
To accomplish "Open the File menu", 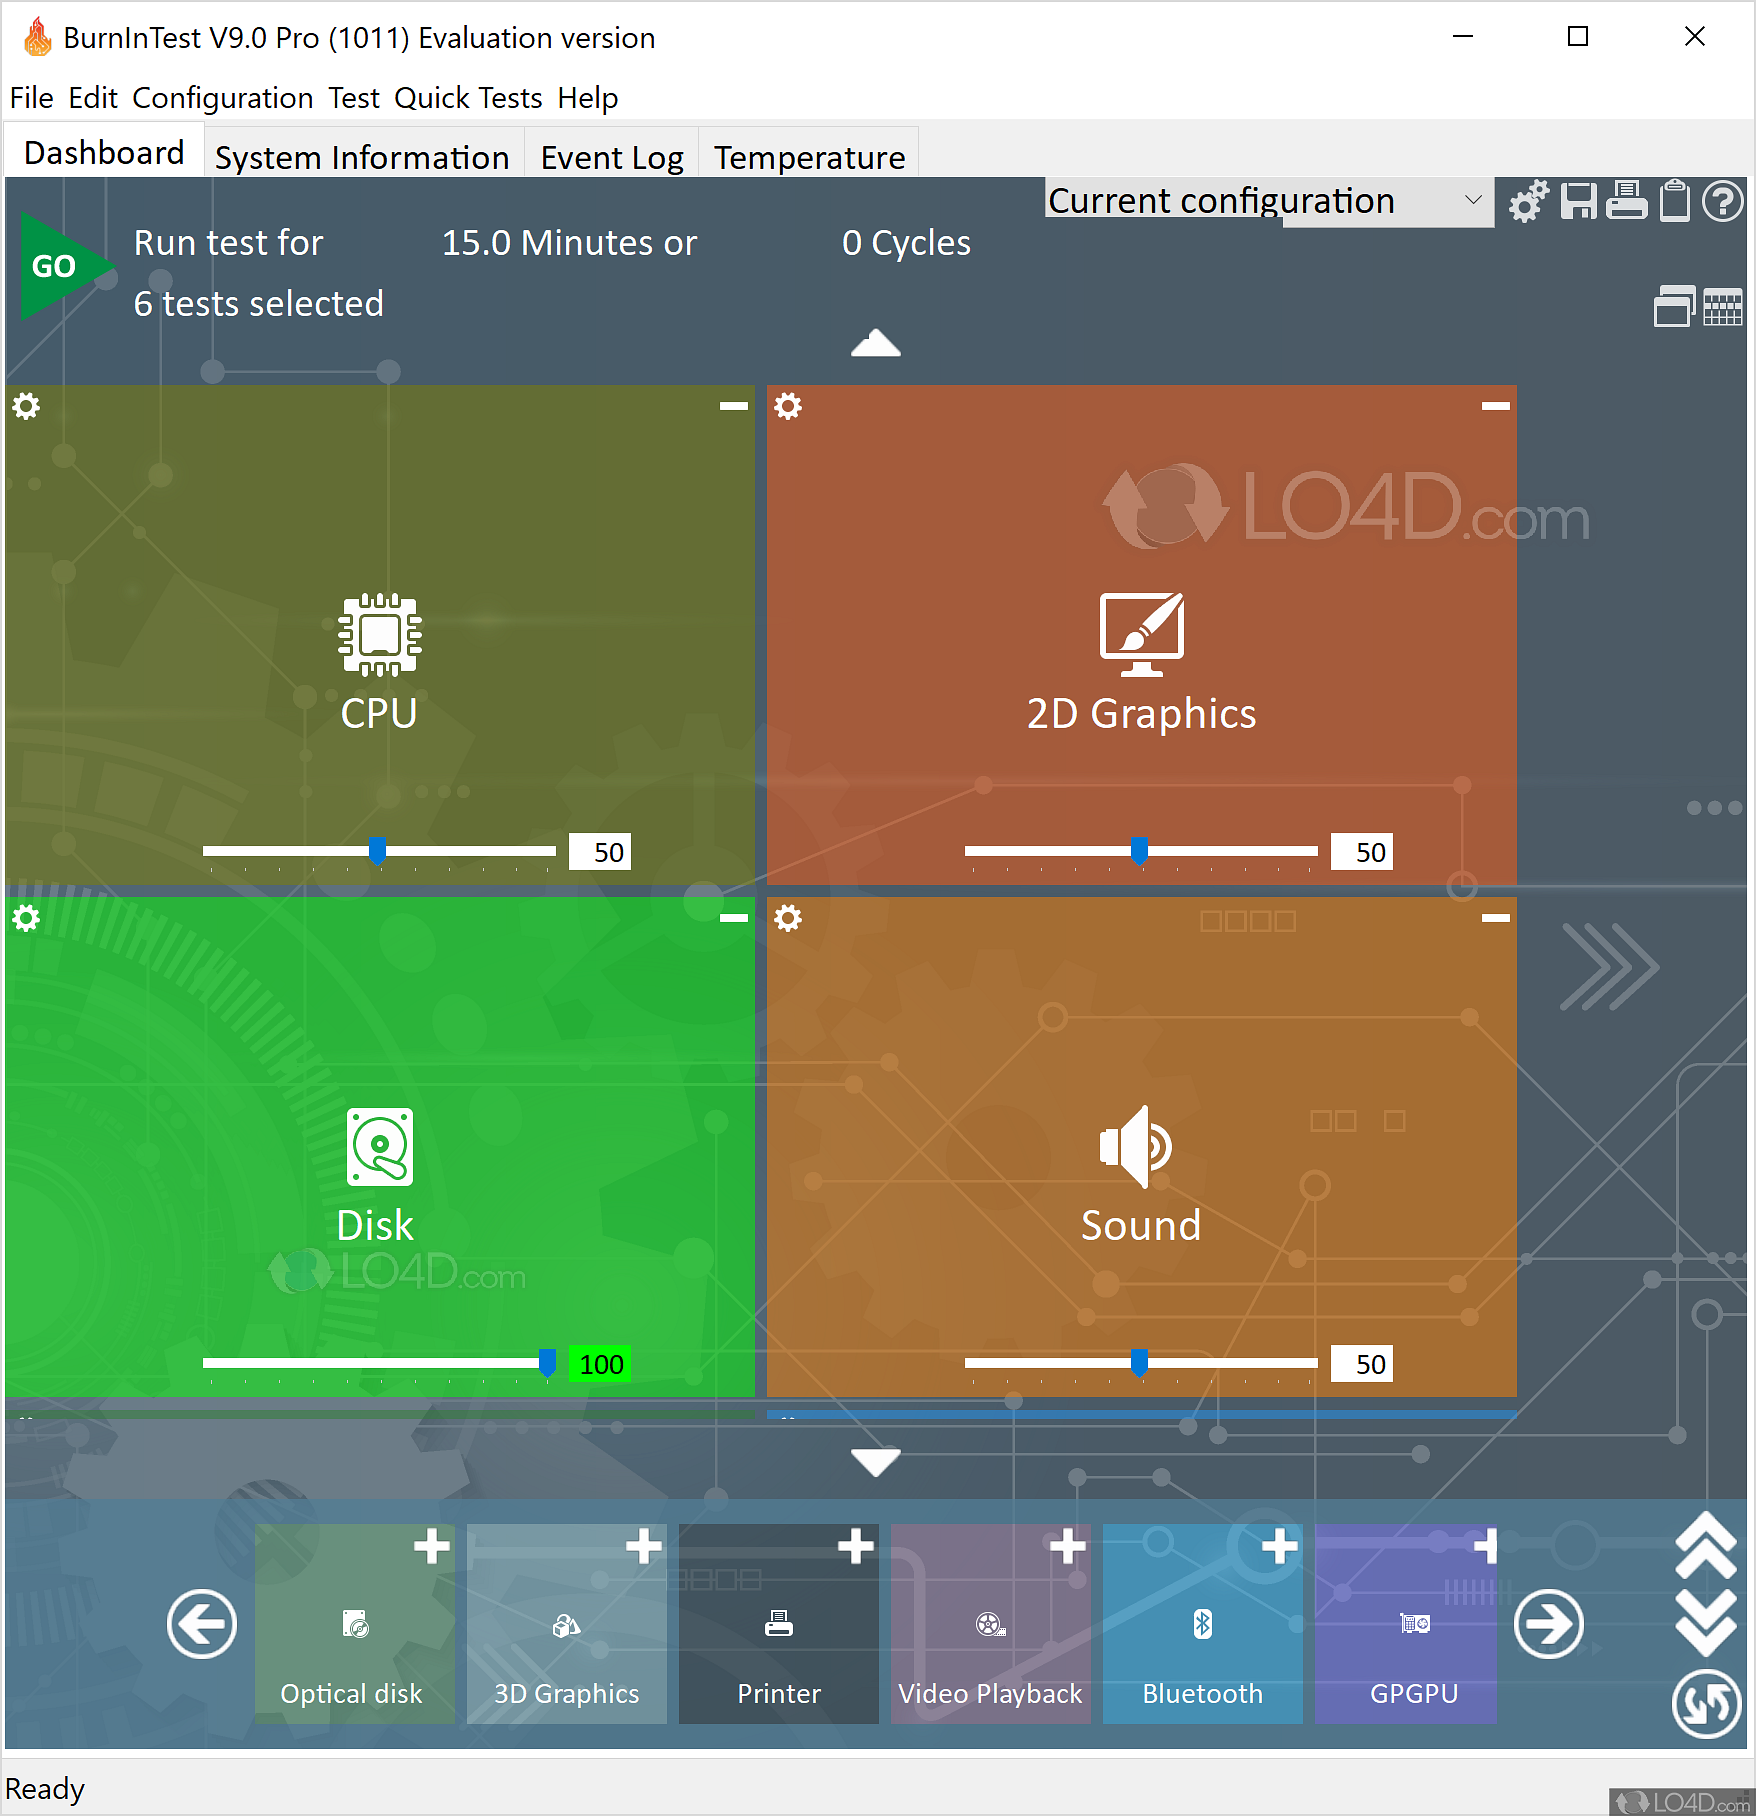I will point(32,98).
